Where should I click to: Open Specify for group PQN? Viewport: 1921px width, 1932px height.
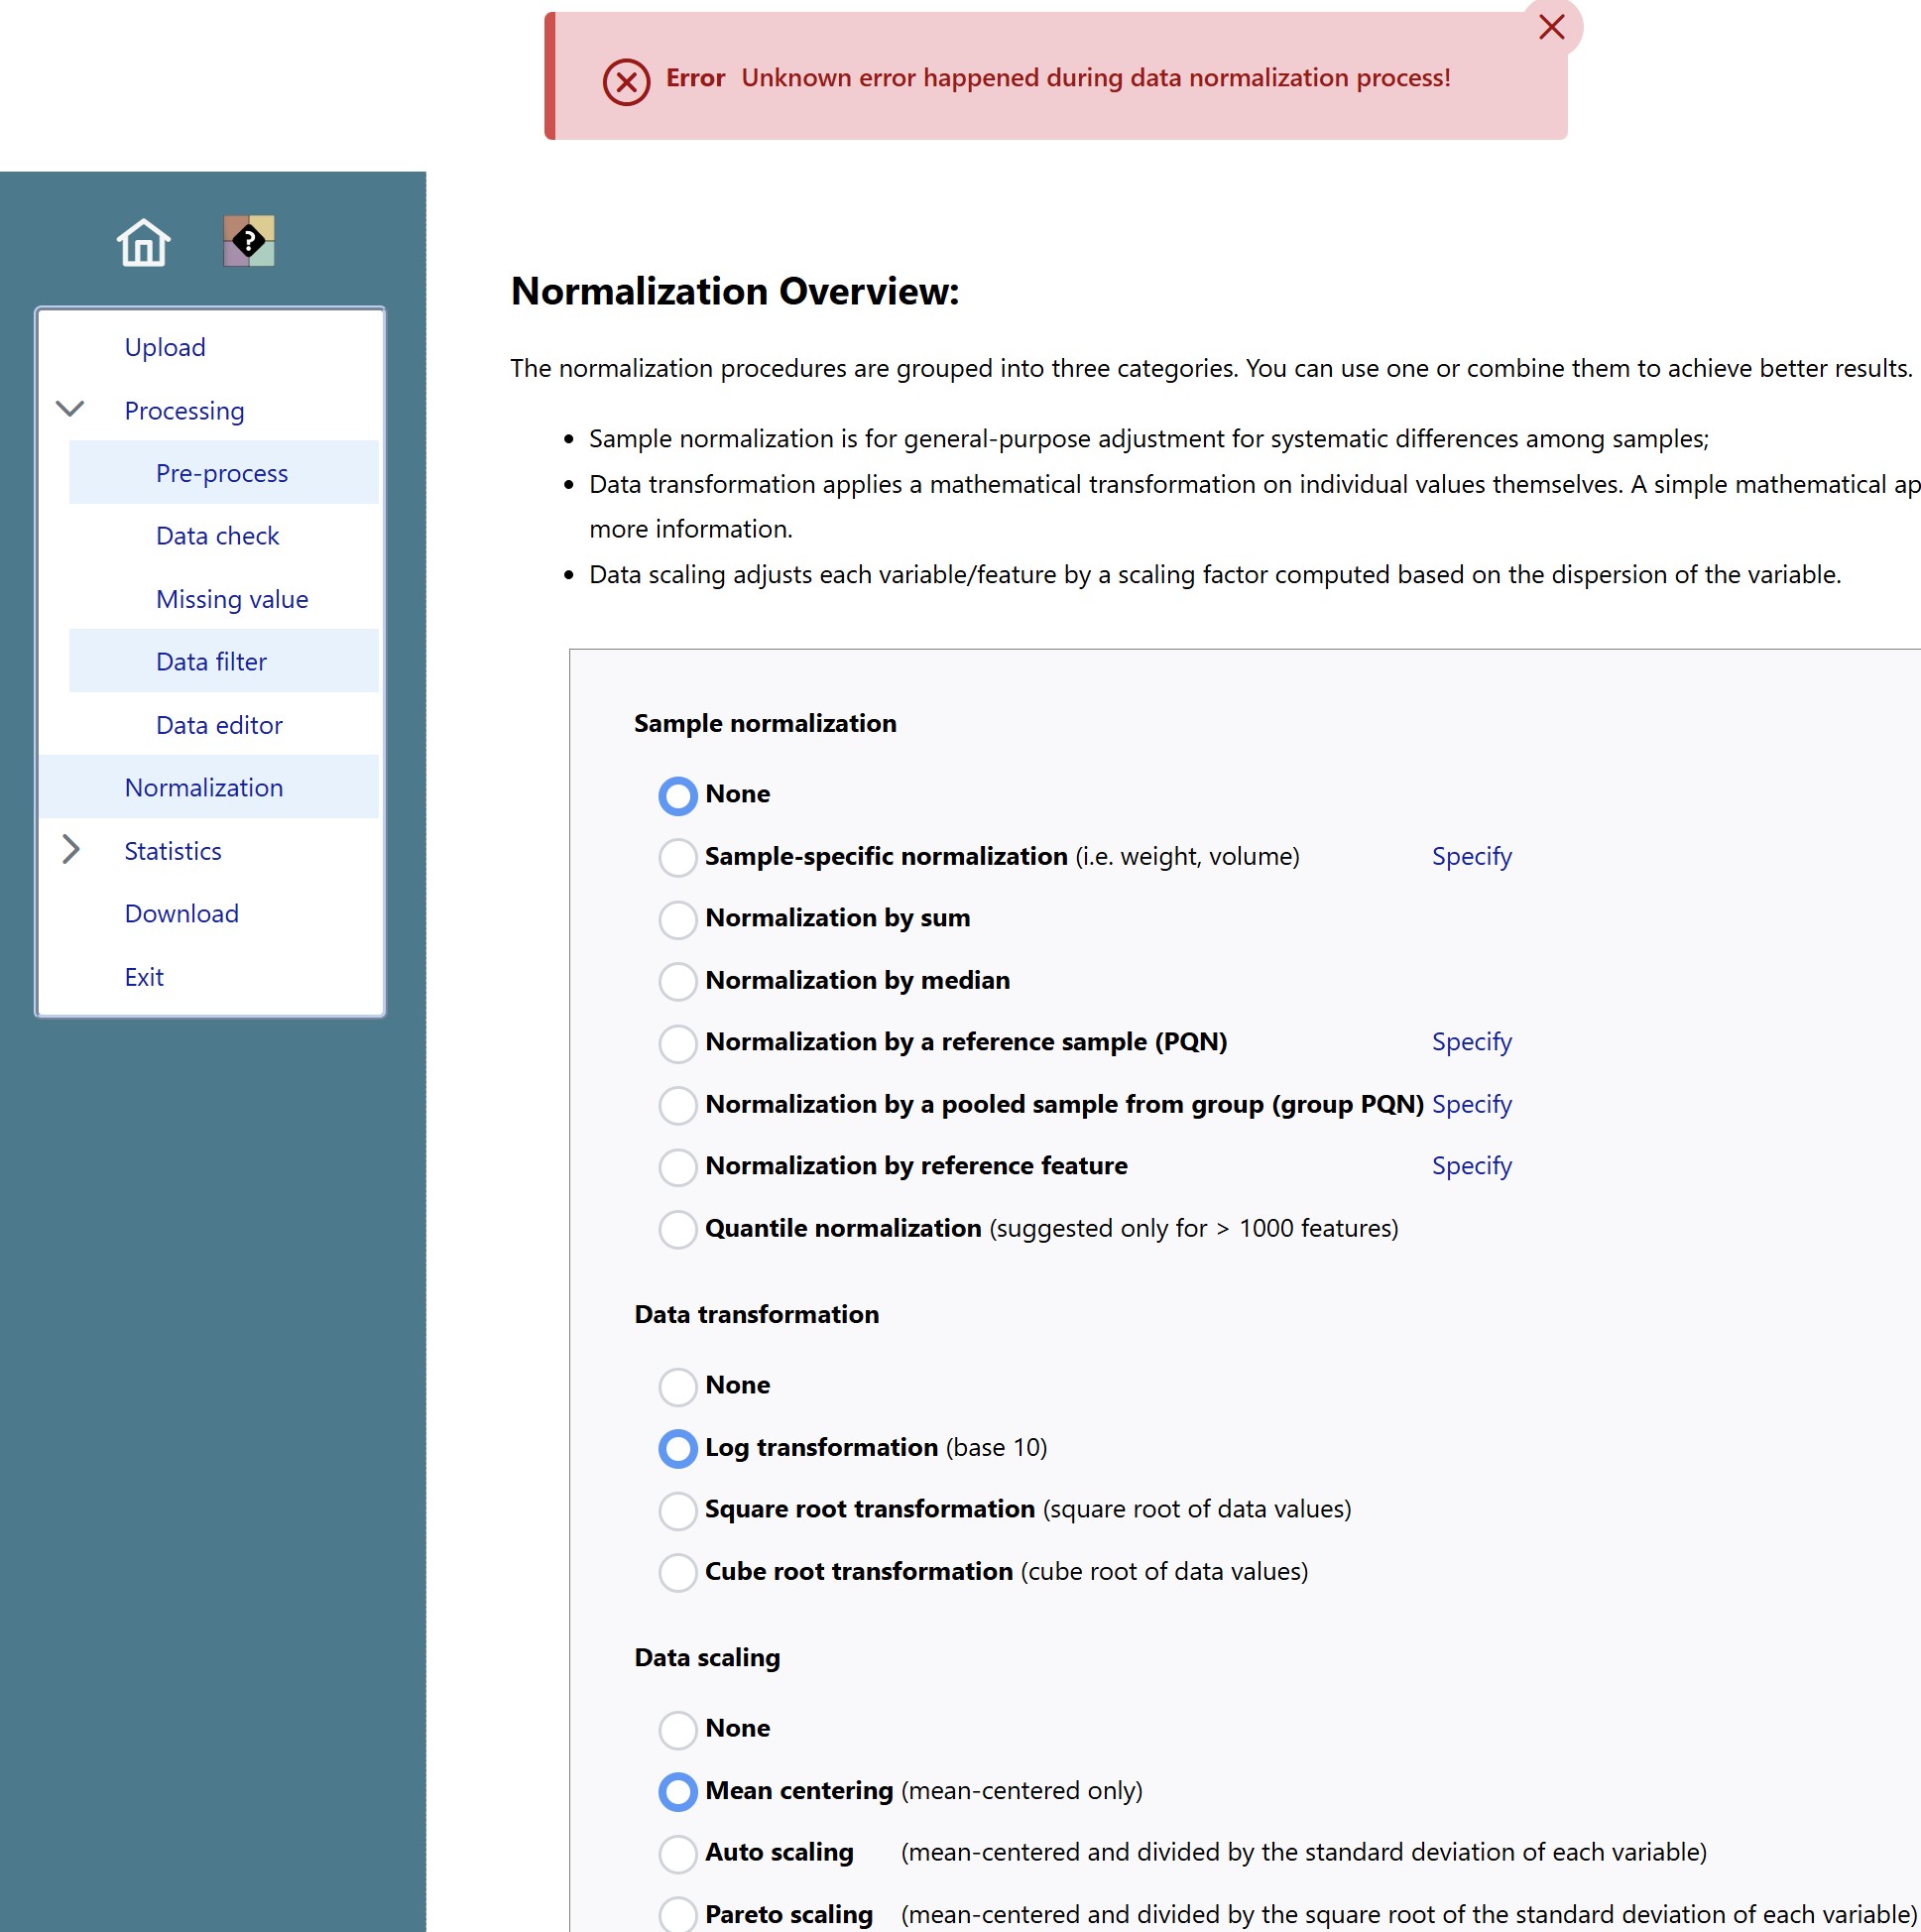click(1471, 1104)
